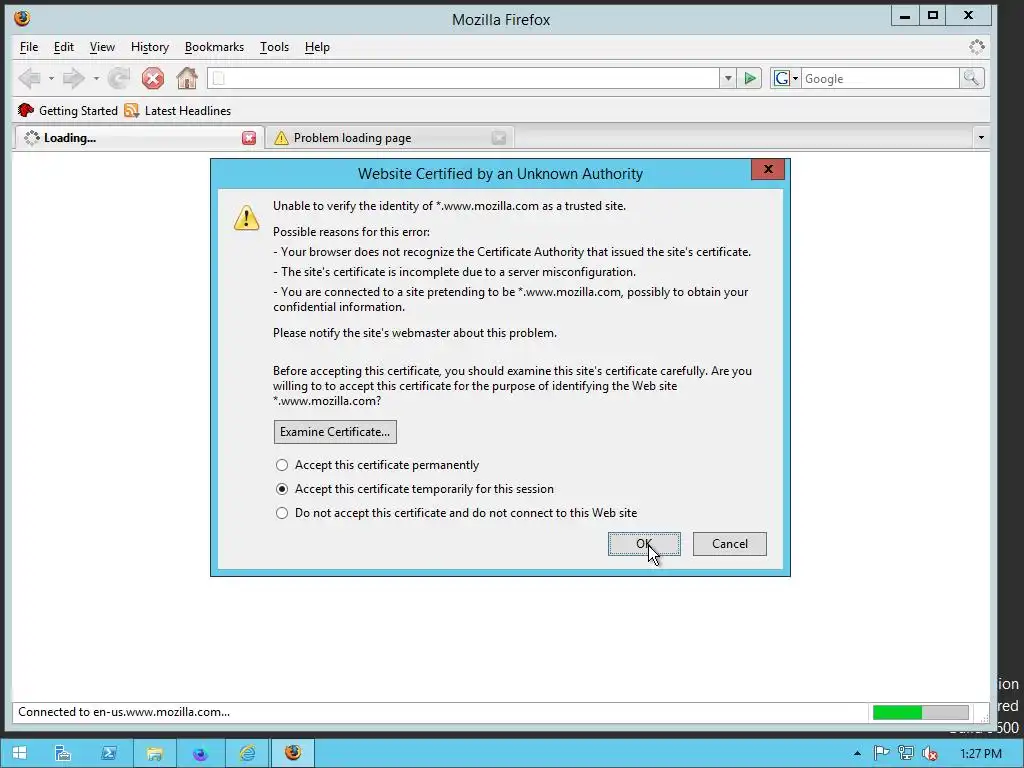Go to the Home page icon
The width and height of the screenshot is (1024, 768).
187,78
